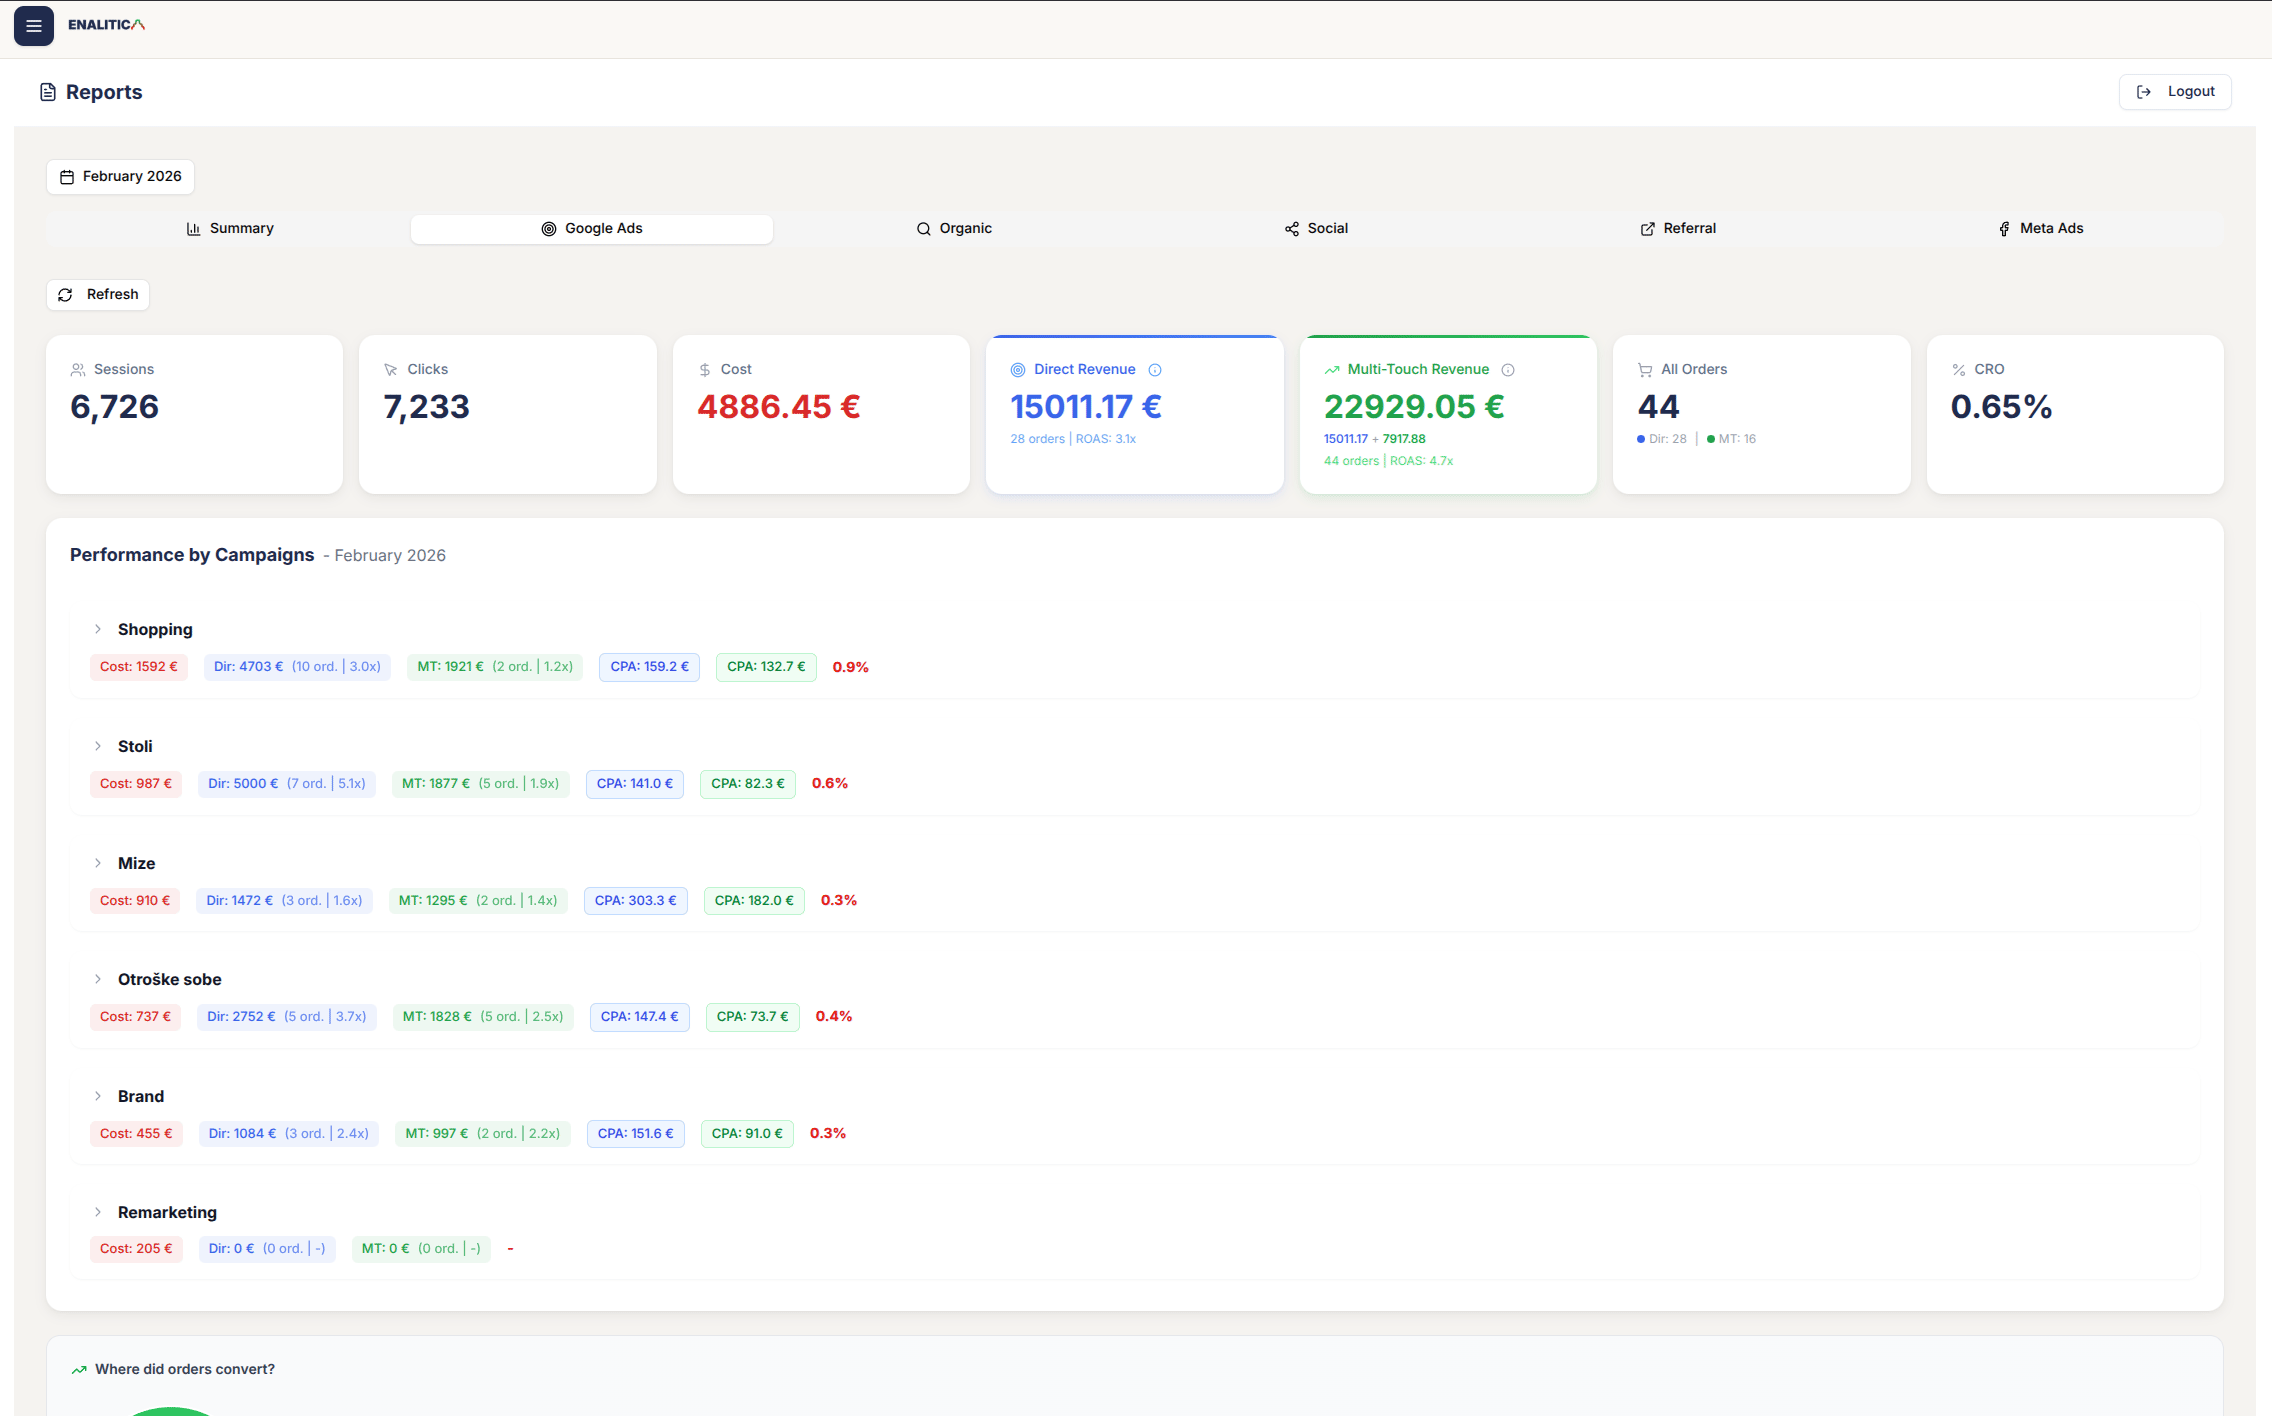Click the calendar icon on the date selector
Image resolution: width=2272 pixels, height=1416 pixels.
[66, 176]
